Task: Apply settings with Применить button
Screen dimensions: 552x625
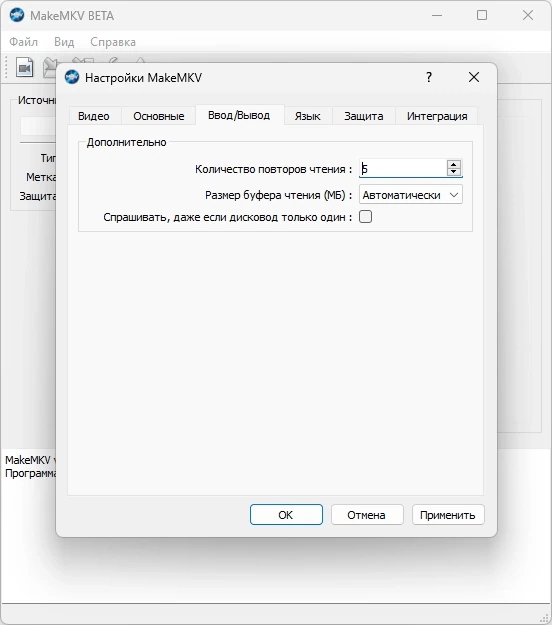Action: pos(448,515)
